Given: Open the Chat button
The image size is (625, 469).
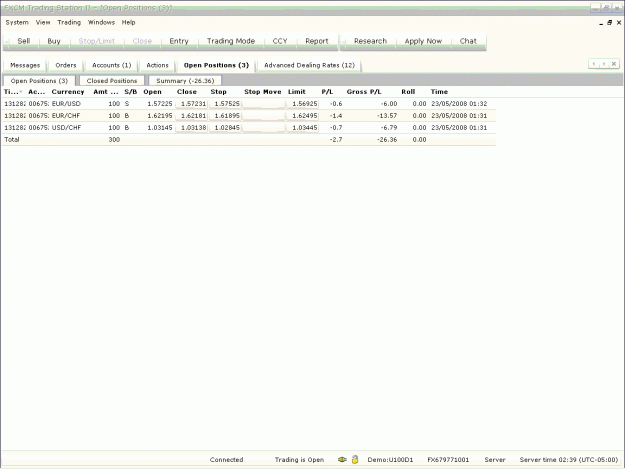Looking at the screenshot, I should (x=468, y=41).
